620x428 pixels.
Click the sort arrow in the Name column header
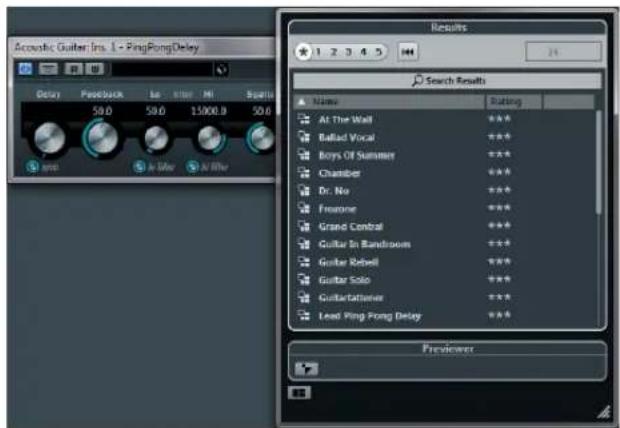[x=301, y=102]
